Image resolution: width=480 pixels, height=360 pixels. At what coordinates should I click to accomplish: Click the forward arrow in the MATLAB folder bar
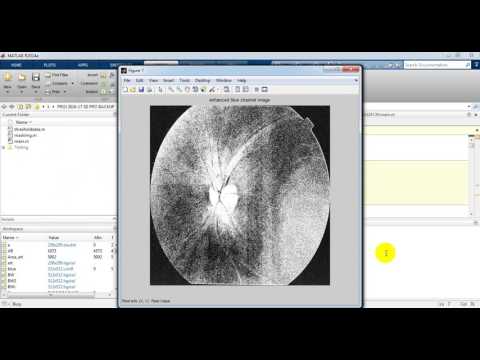click(12, 107)
